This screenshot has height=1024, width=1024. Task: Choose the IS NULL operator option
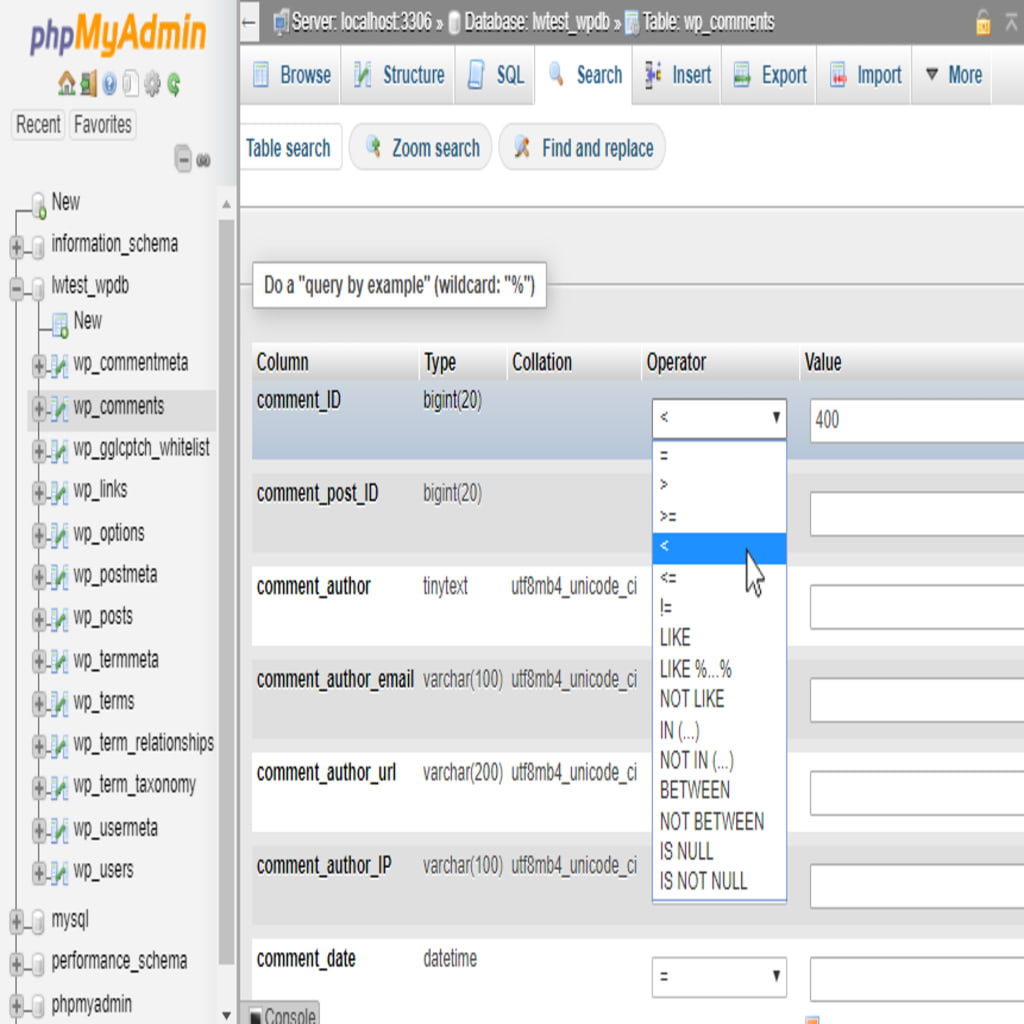pos(719,852)
